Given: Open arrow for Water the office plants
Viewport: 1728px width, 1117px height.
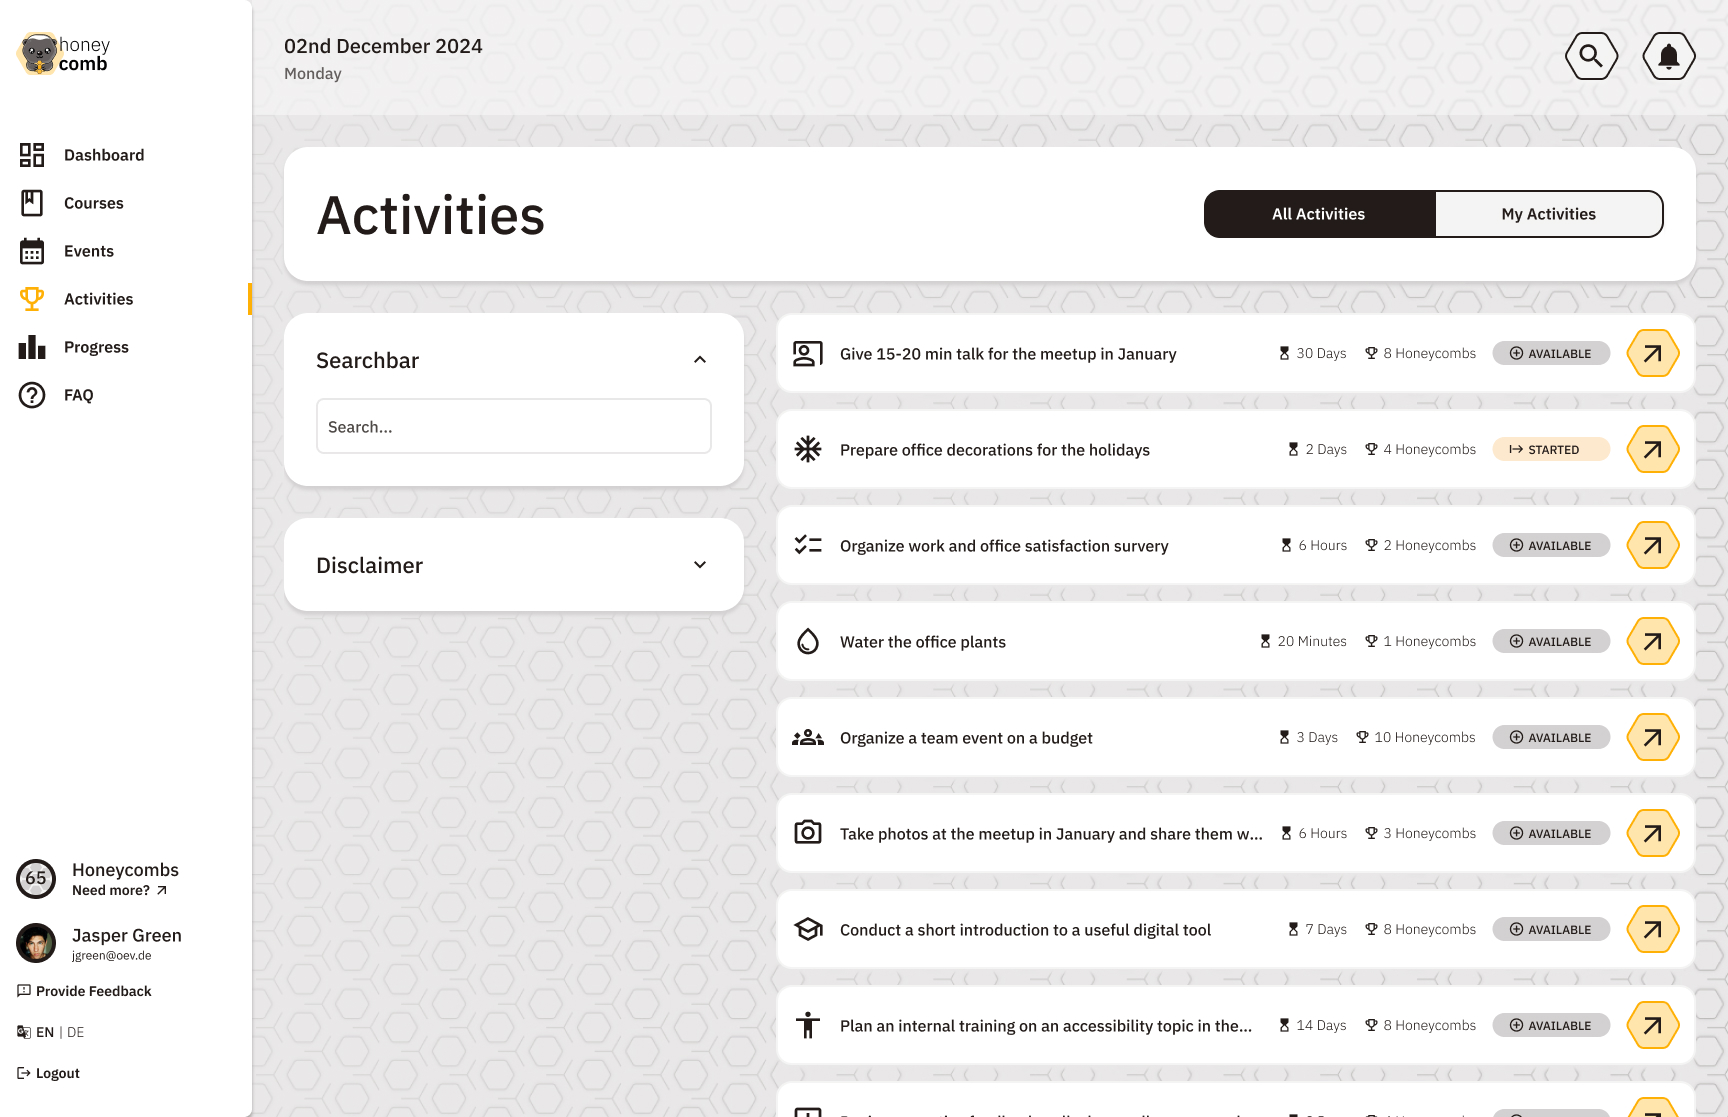Looking at the screenshot, I should tap(1652, 642).
